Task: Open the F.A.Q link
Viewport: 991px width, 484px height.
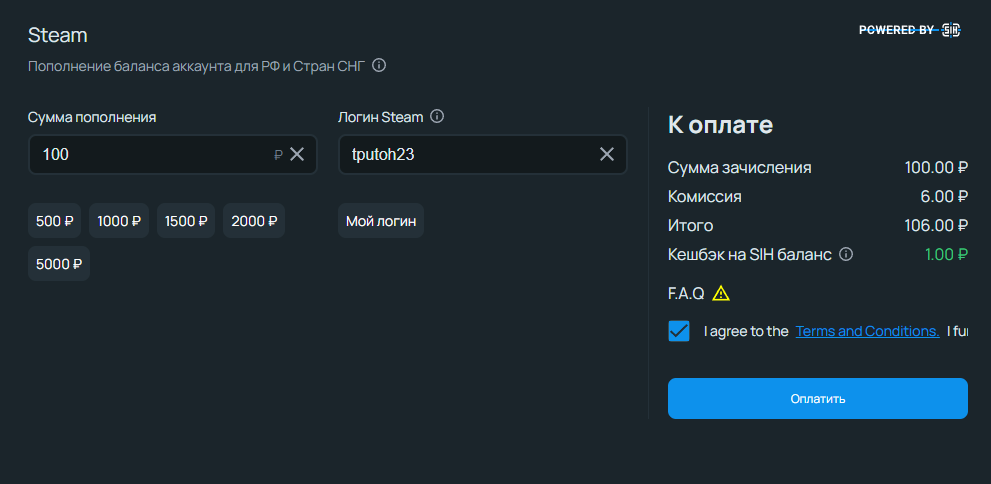Action: tap(686, 294)
